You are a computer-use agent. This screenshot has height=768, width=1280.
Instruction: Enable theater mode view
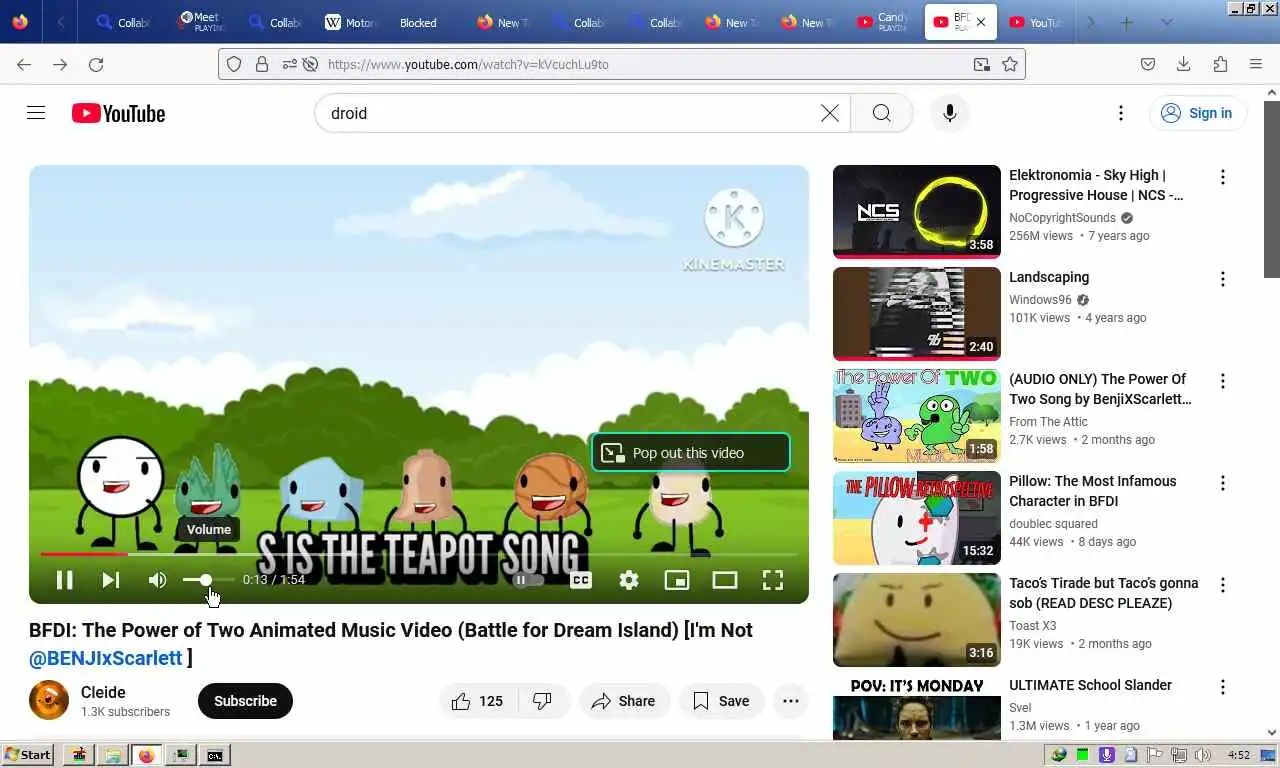[725, 580]
